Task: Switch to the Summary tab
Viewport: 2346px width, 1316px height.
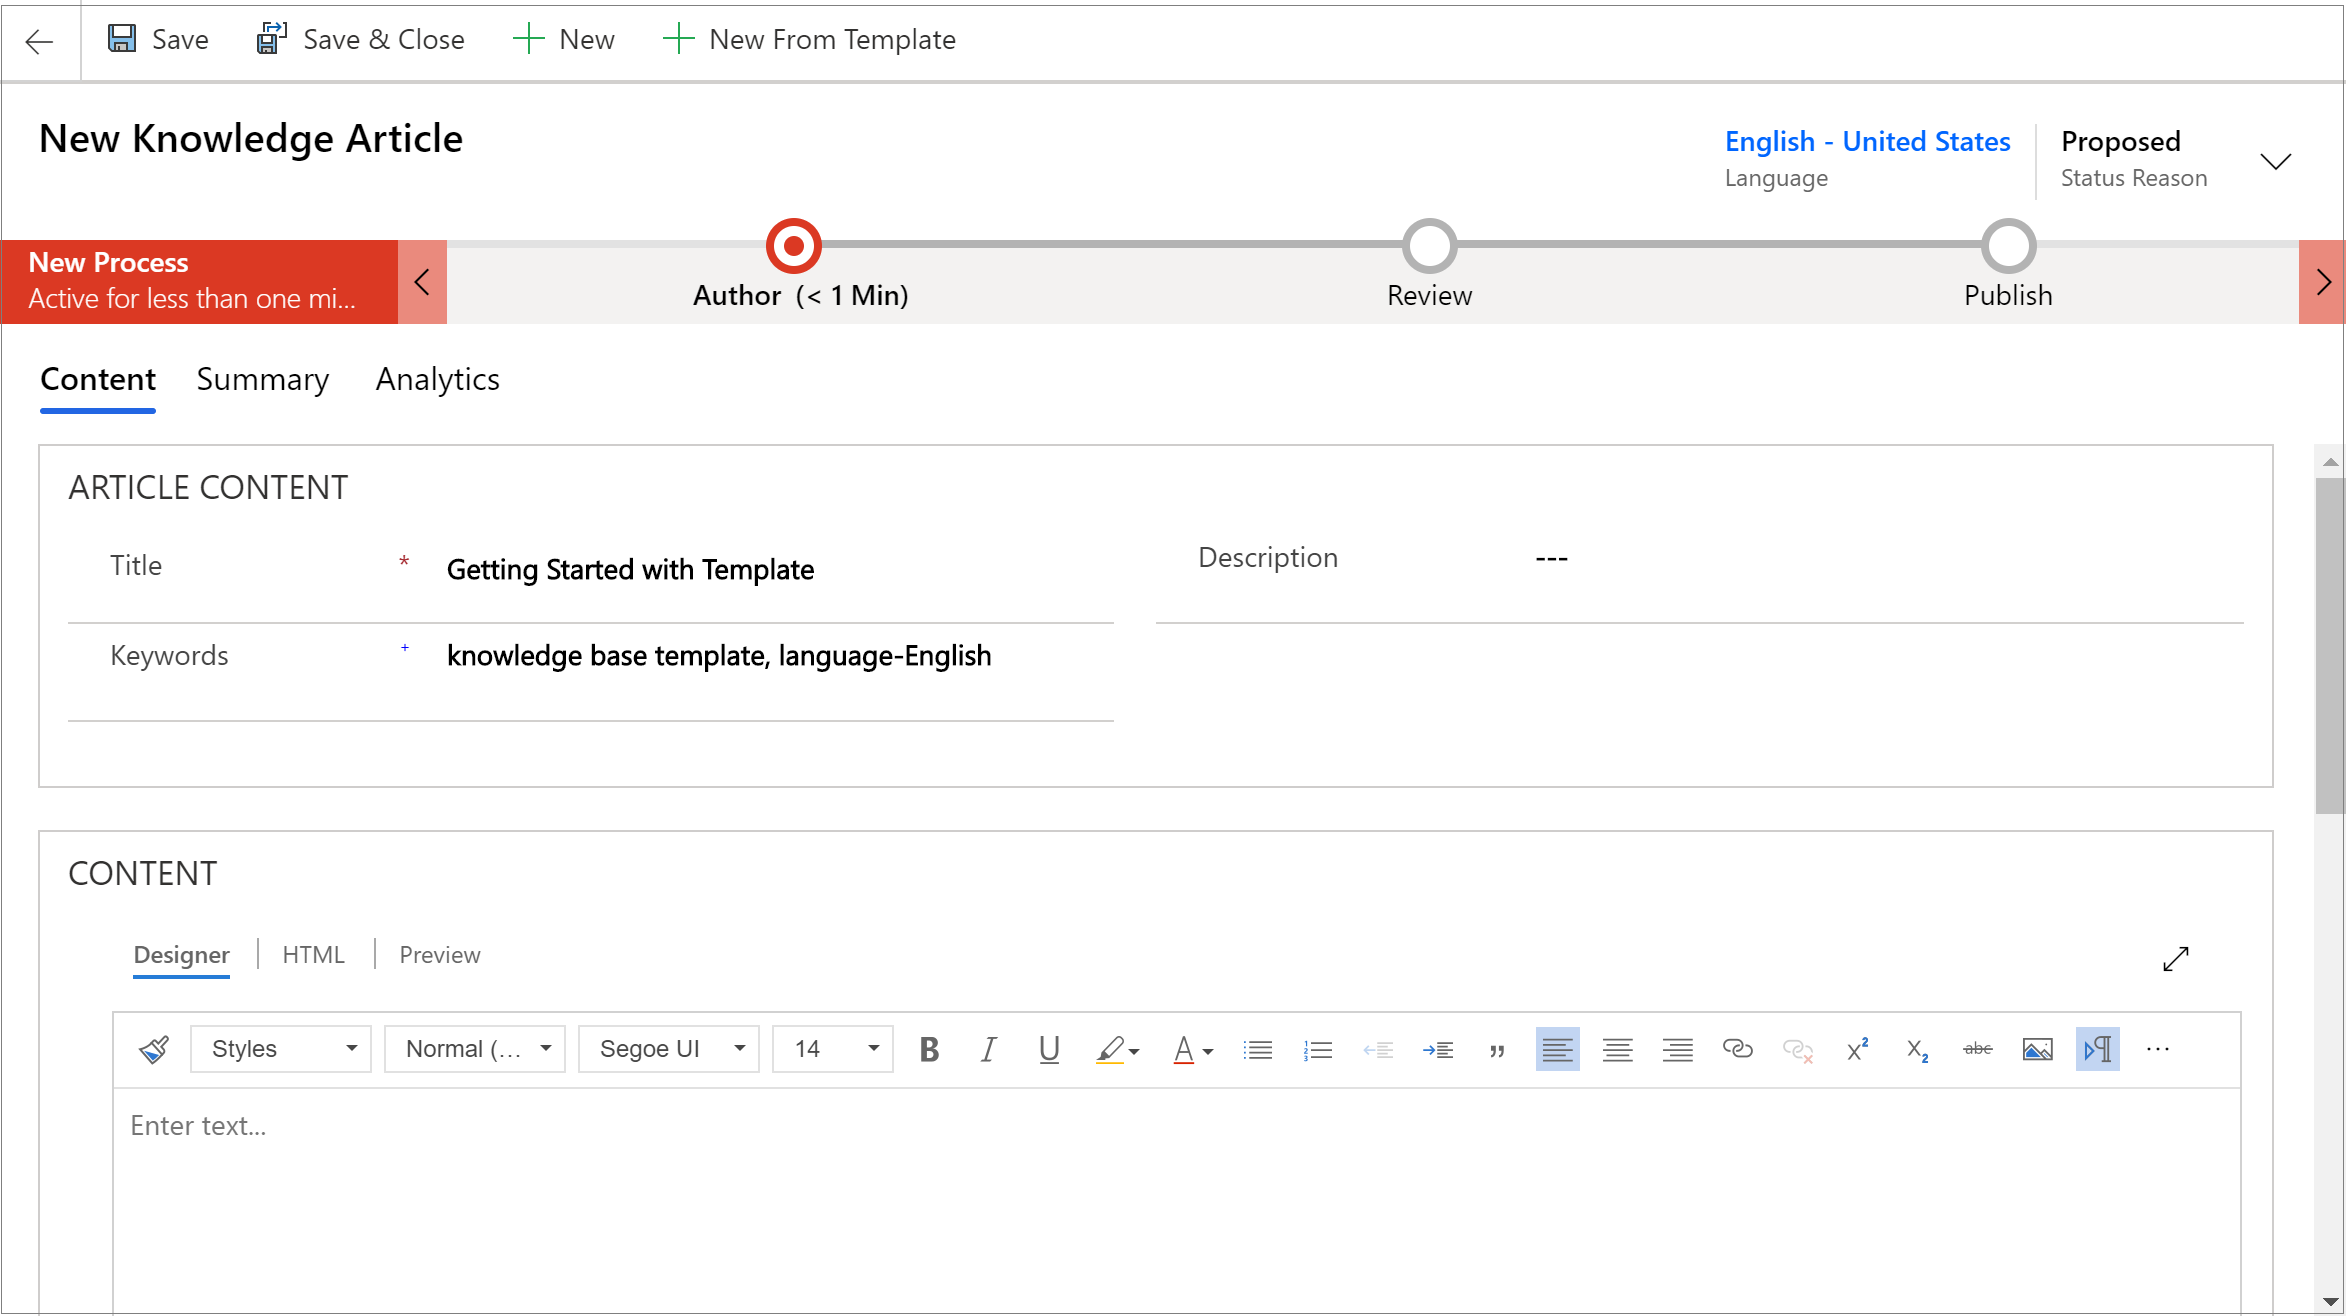Action: (x=261, y=379)
